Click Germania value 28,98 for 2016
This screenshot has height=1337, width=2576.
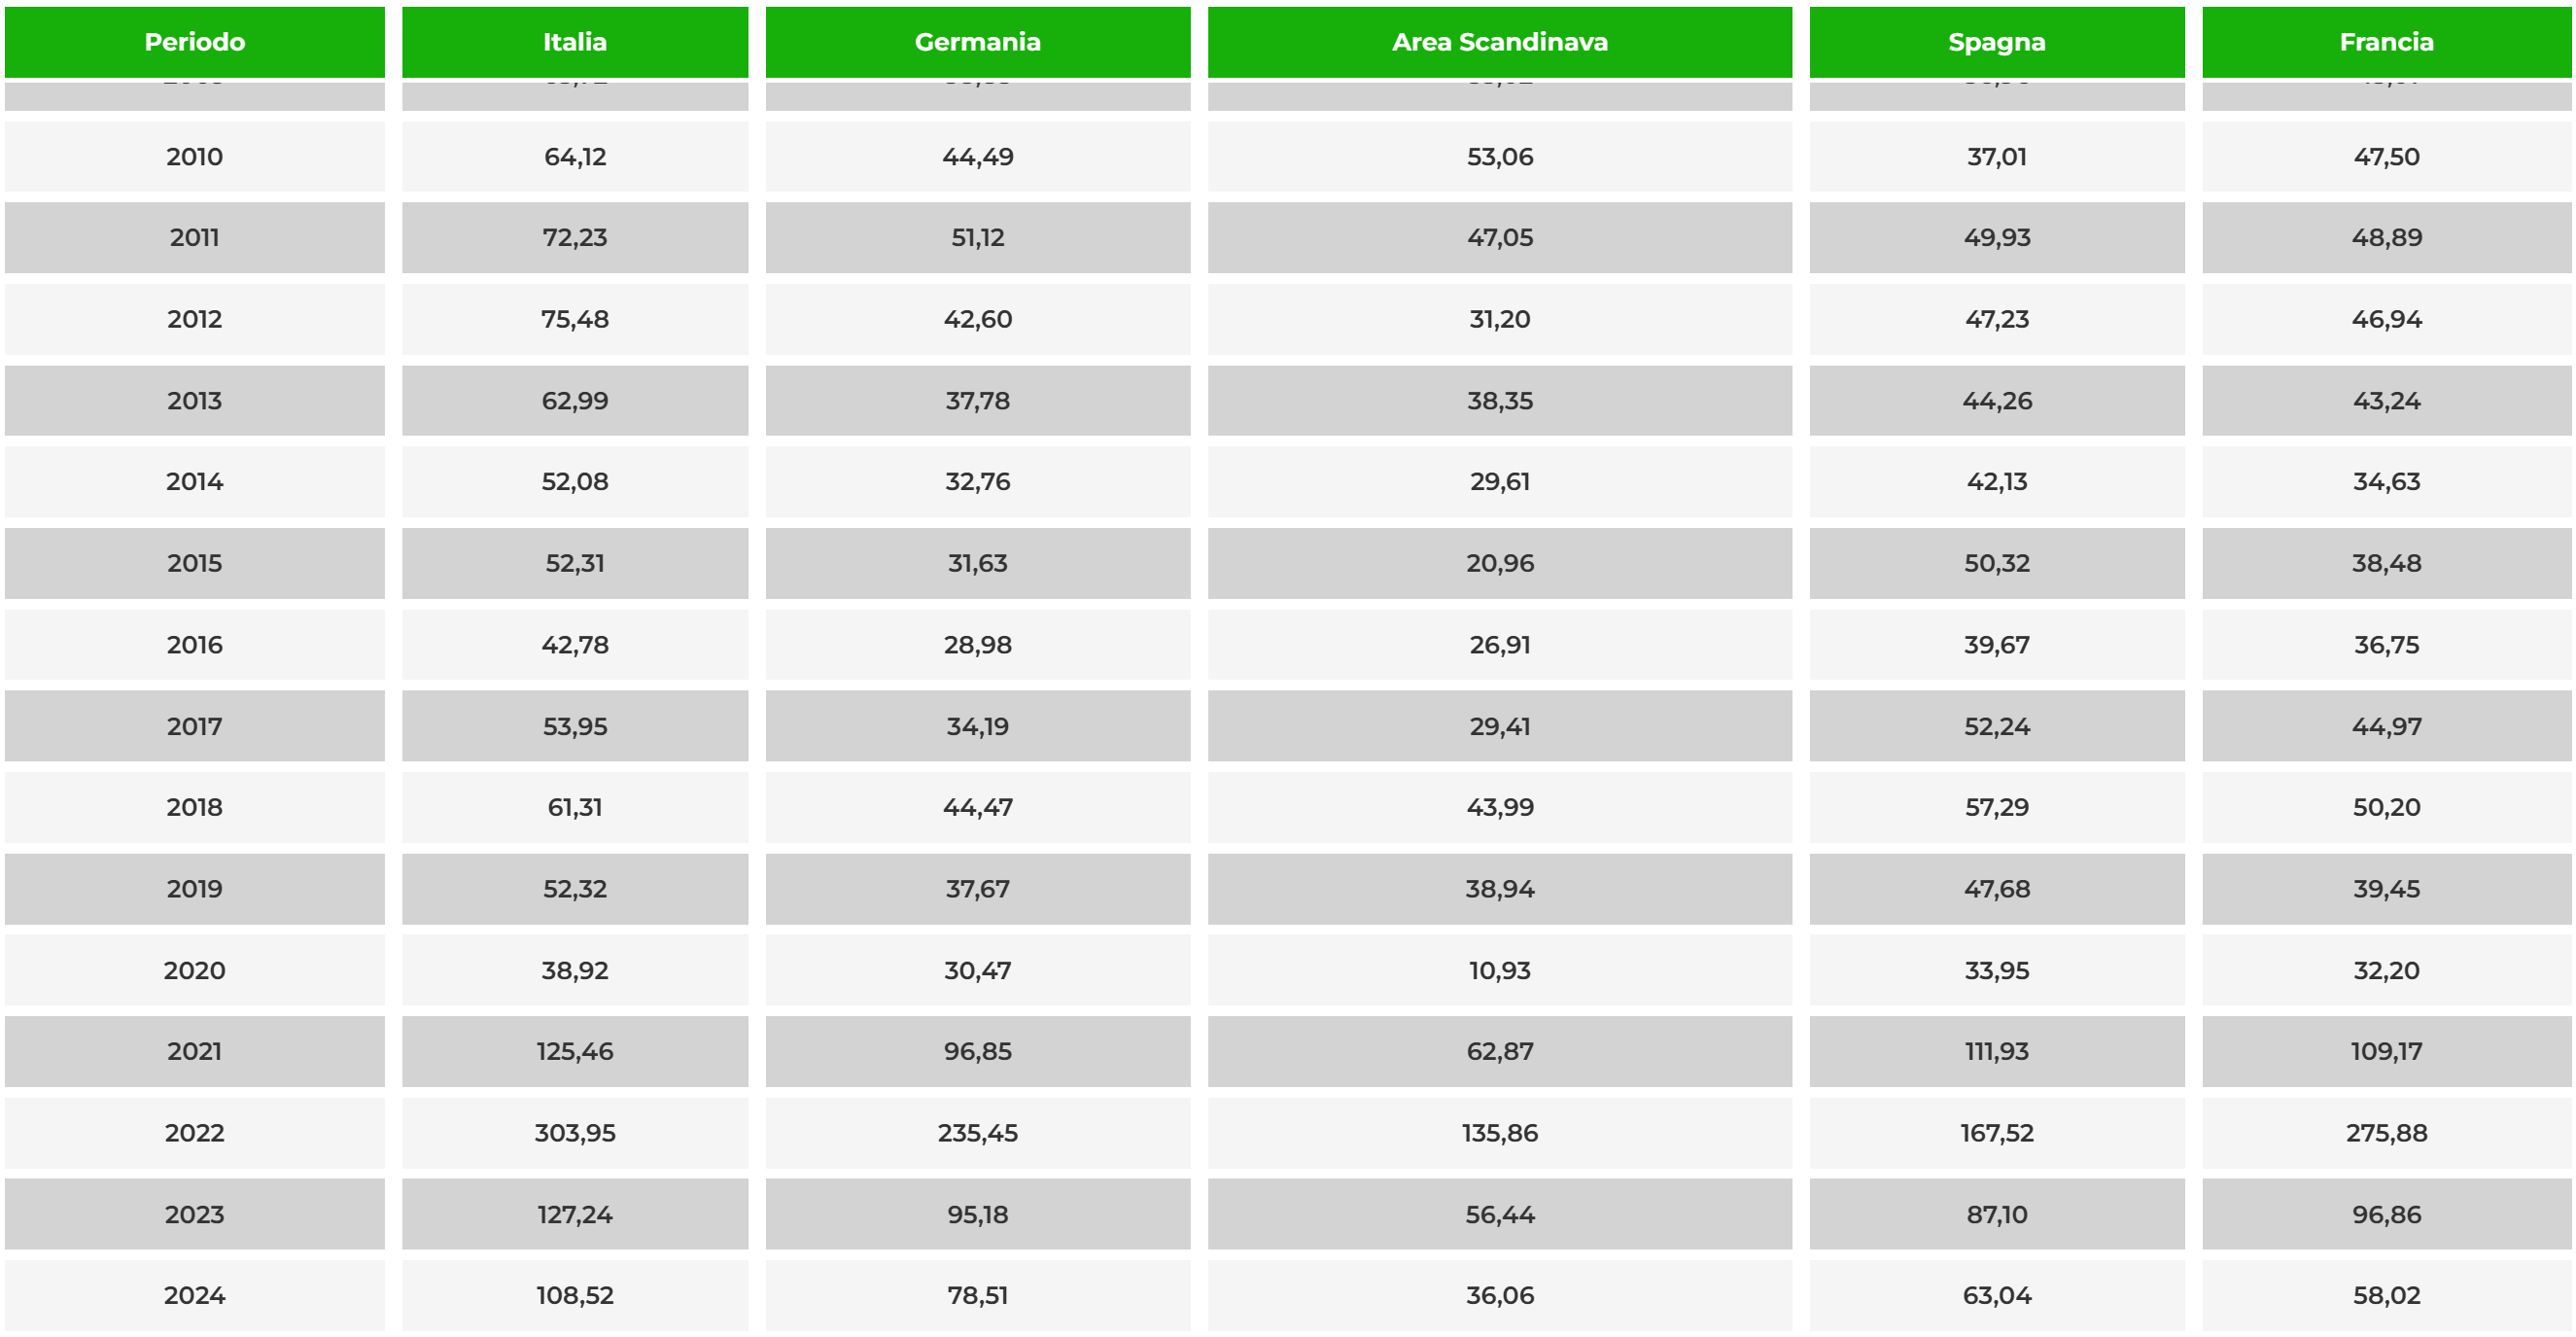[978, 645]
